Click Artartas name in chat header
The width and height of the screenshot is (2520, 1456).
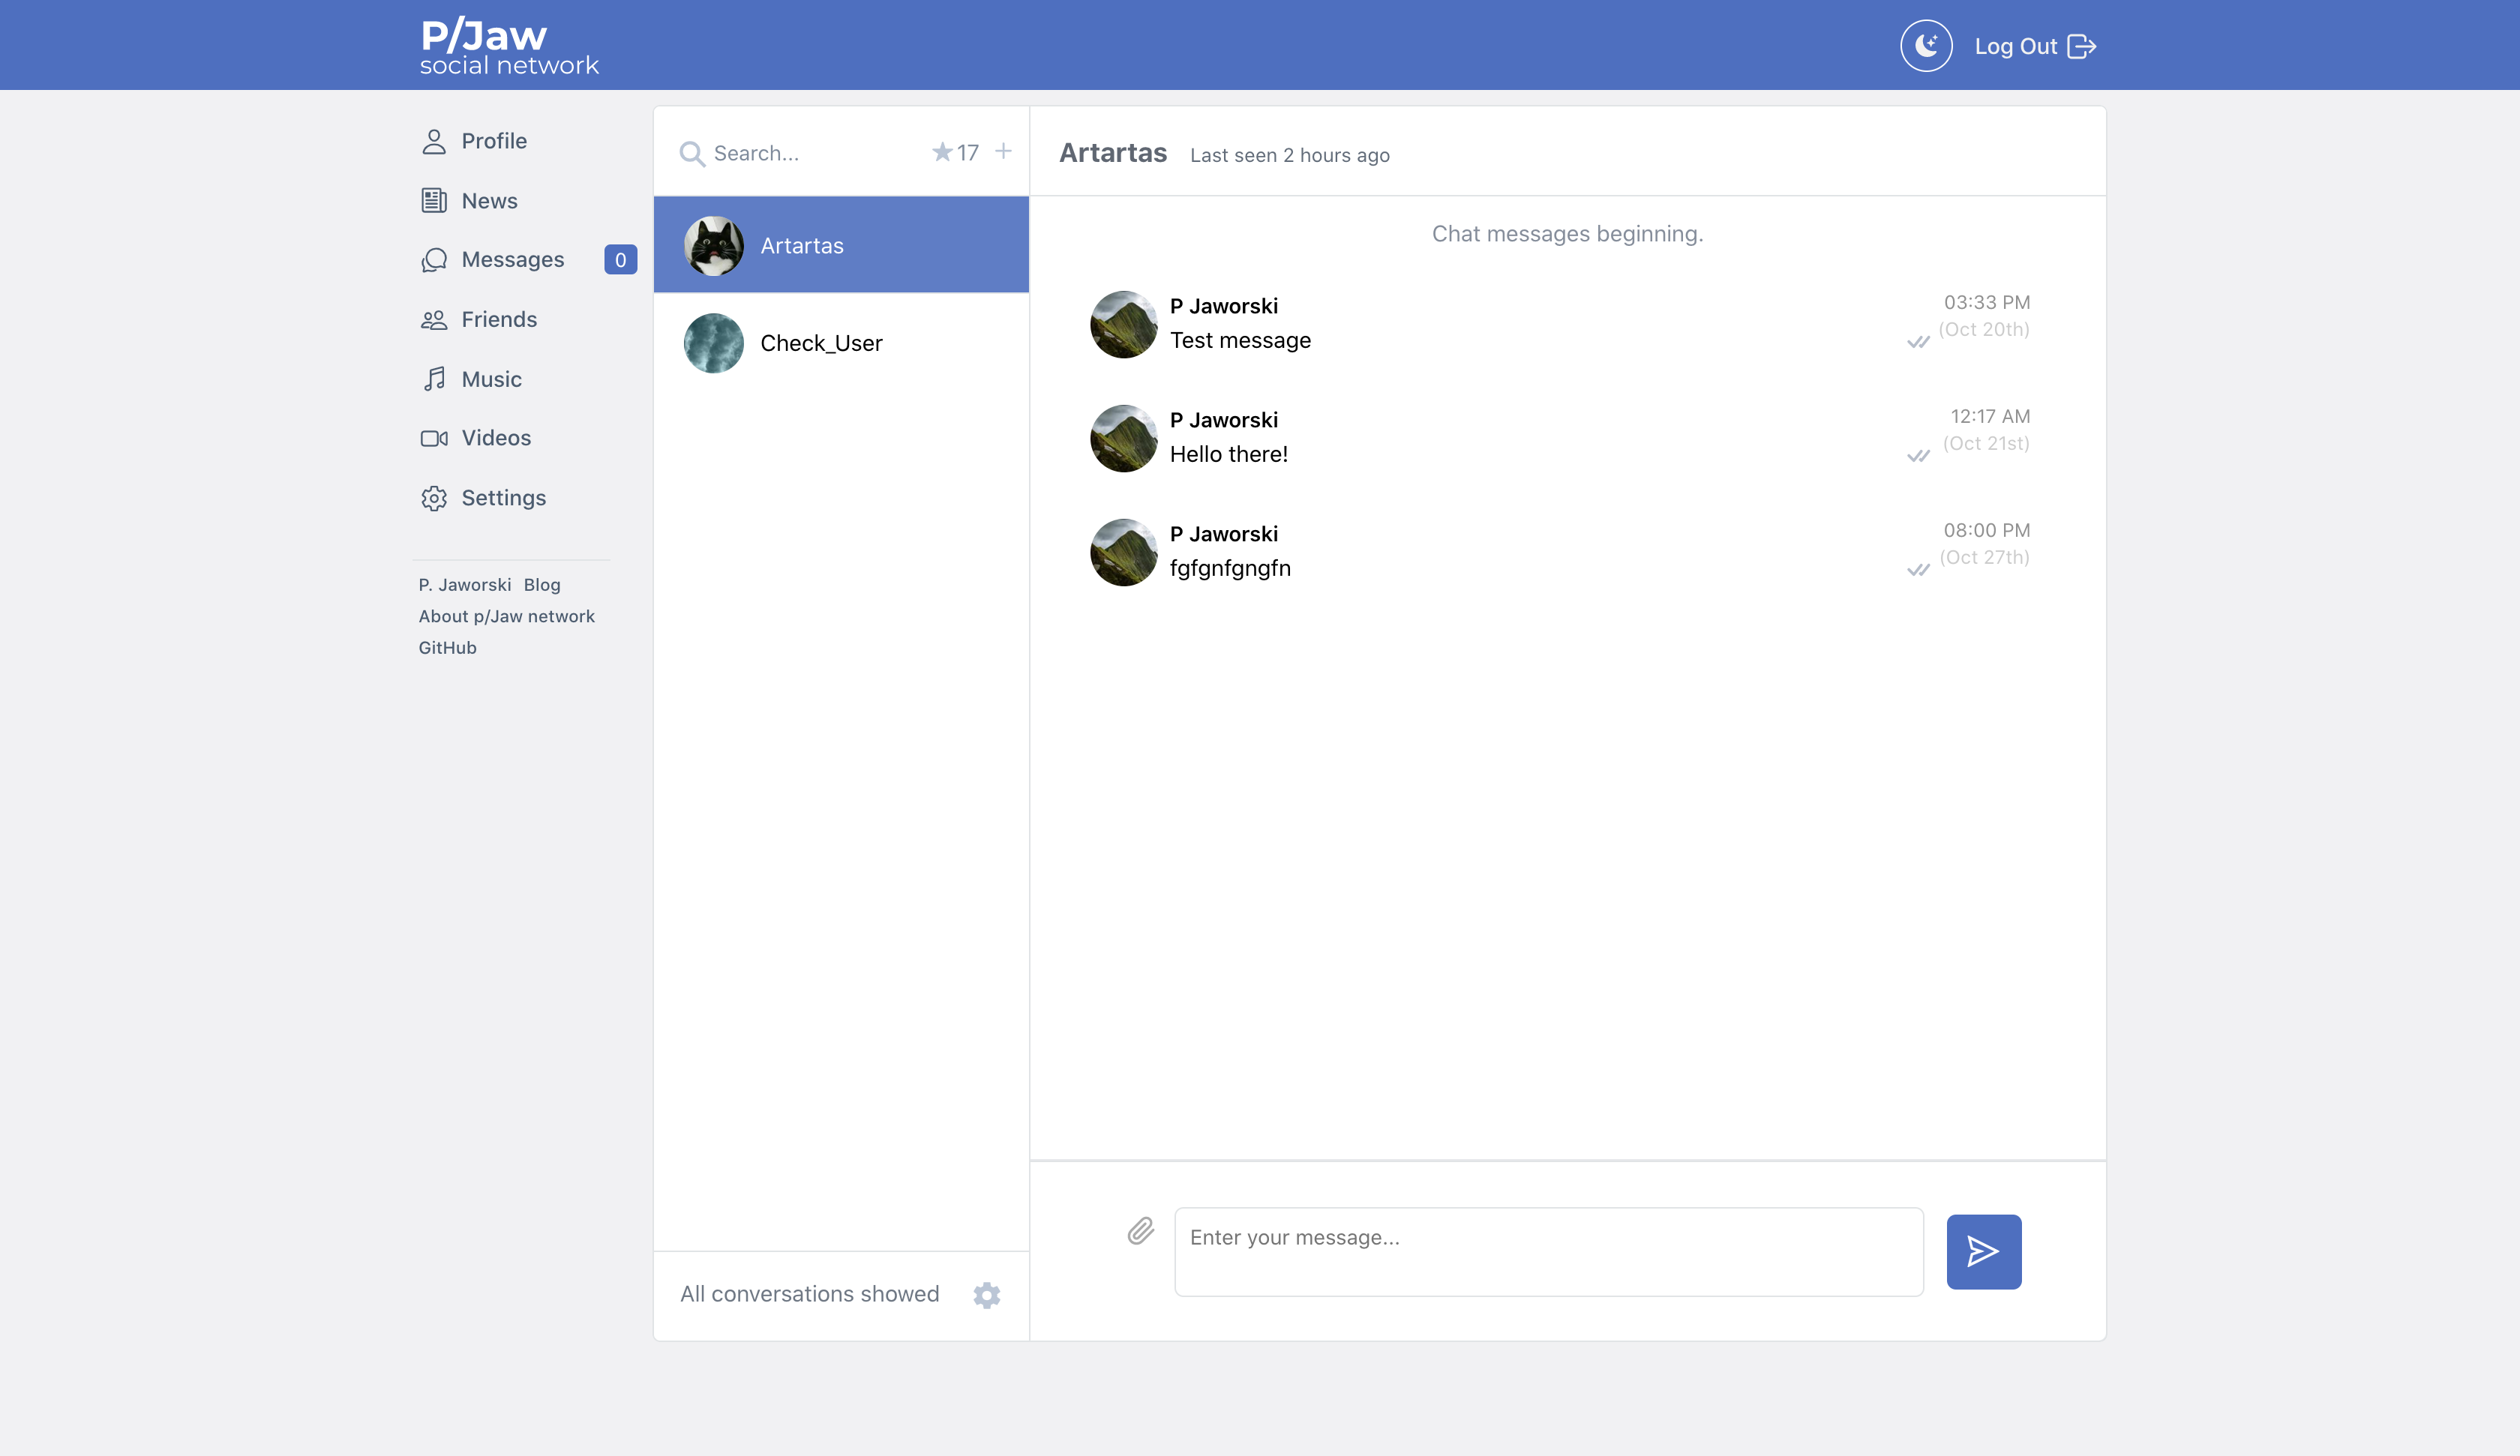(x=1113, y=153)
